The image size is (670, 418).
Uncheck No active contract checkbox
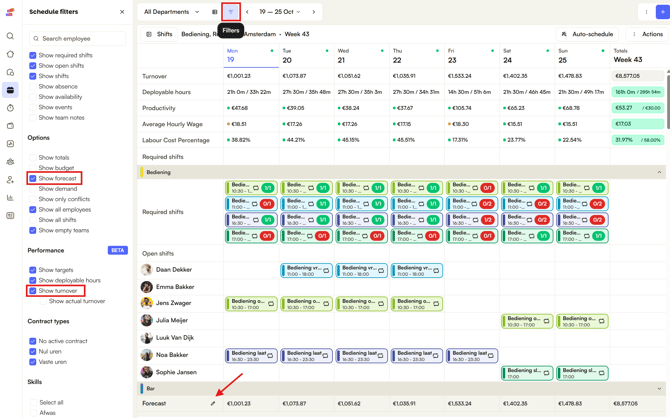tap(32, 341)
